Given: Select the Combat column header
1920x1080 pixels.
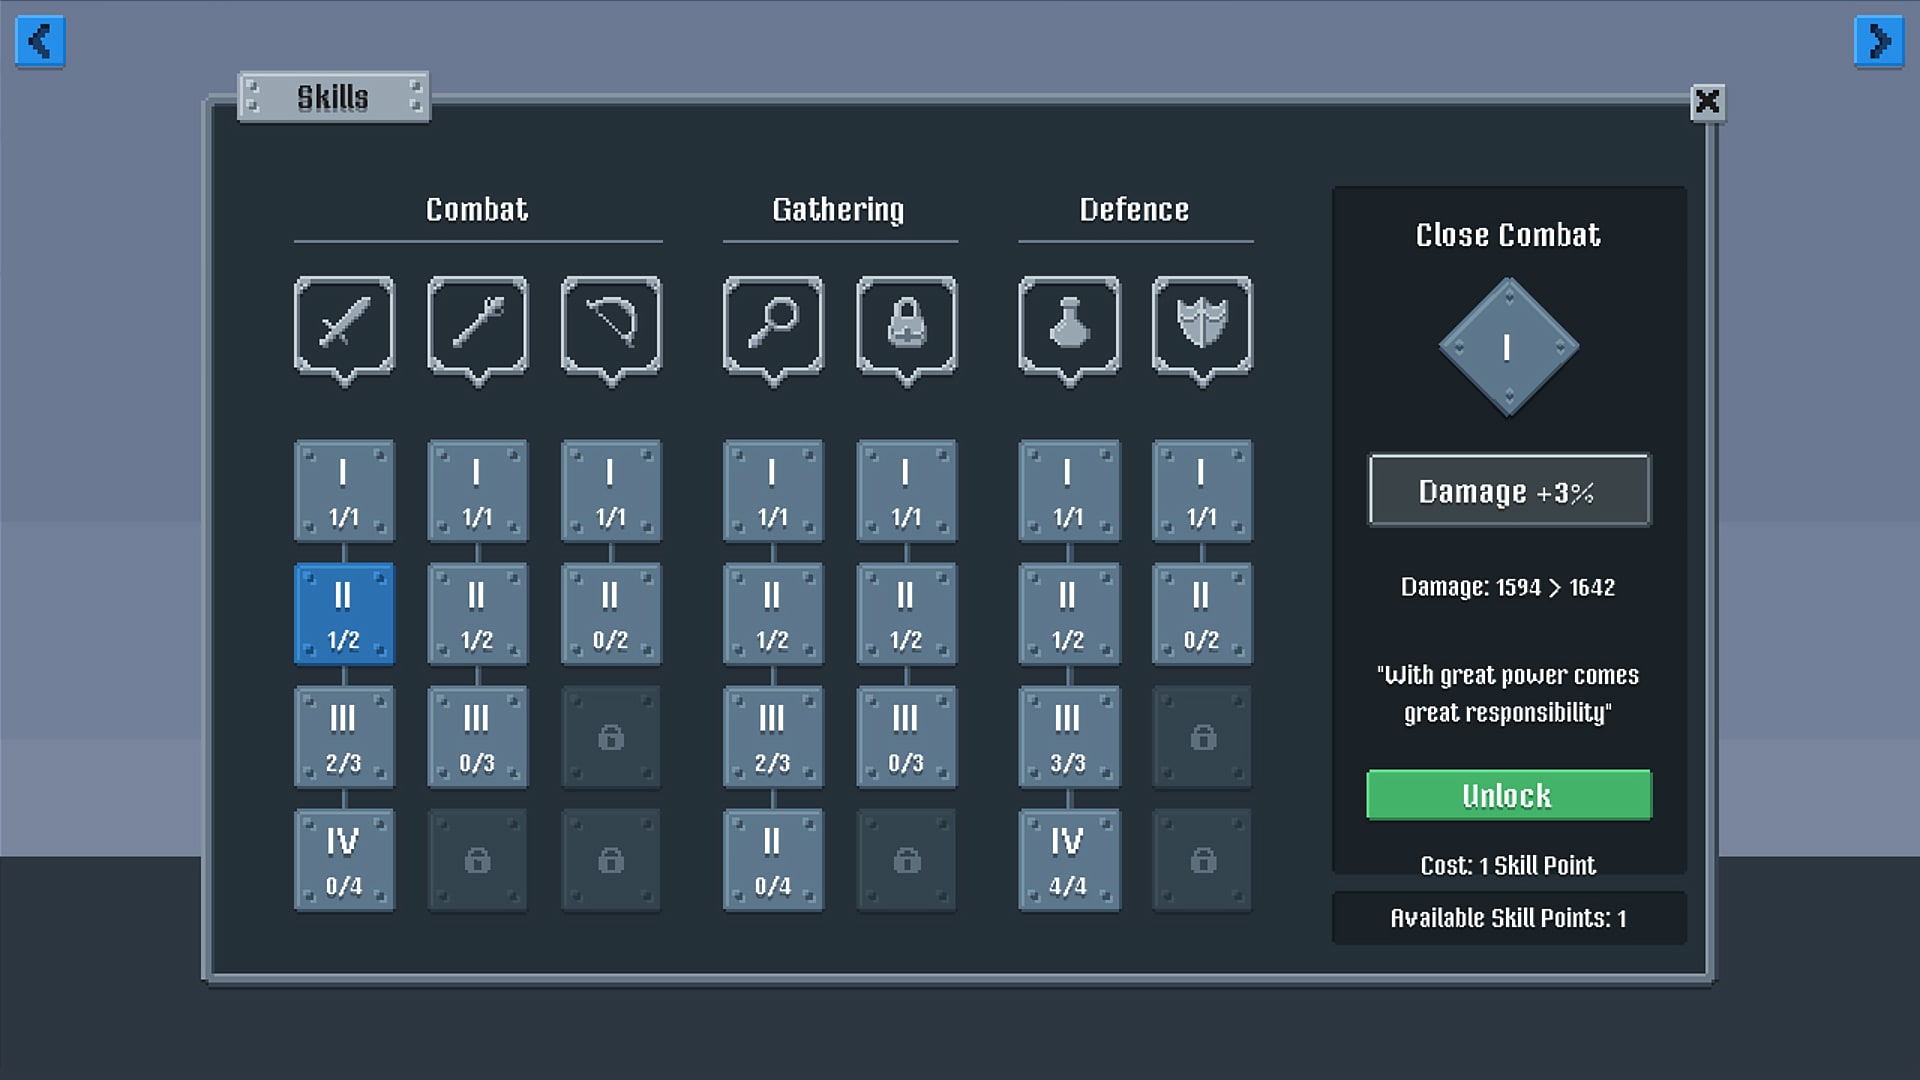Looking at the screenshot, I should pyautogui.click(x=477, y=209).
